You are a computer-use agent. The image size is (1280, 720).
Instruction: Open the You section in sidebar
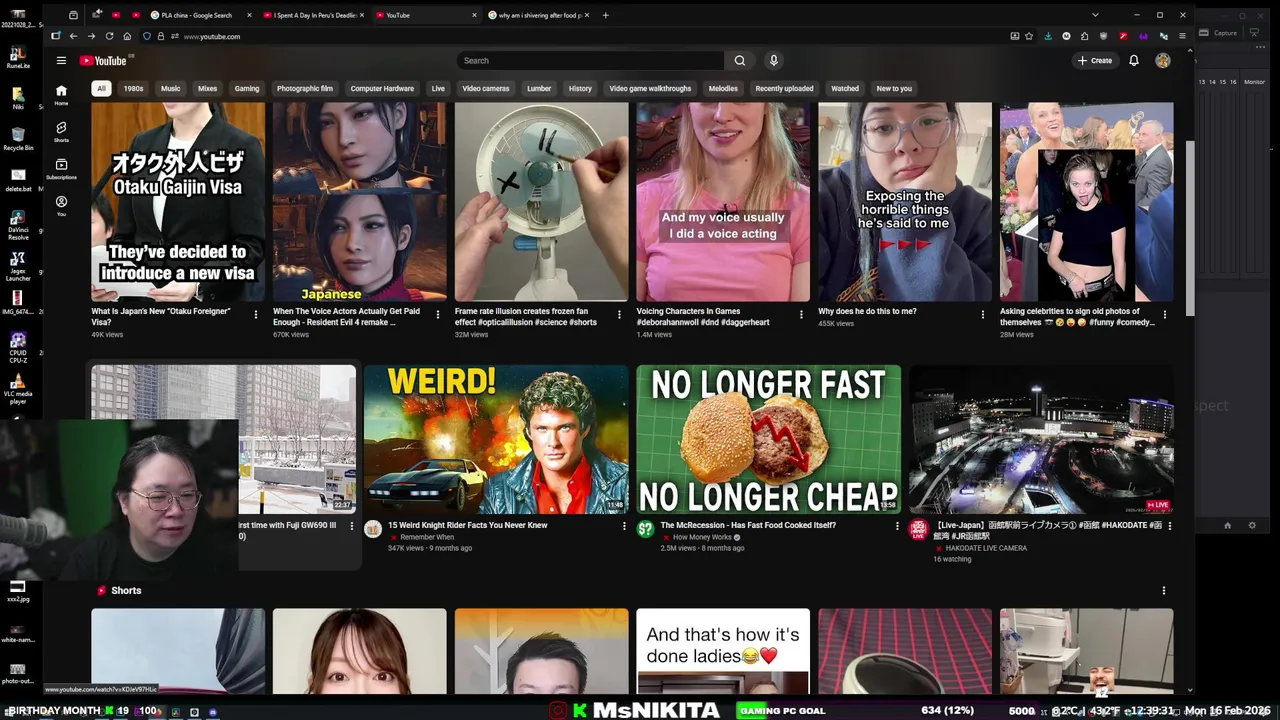[x=61, y=206]
